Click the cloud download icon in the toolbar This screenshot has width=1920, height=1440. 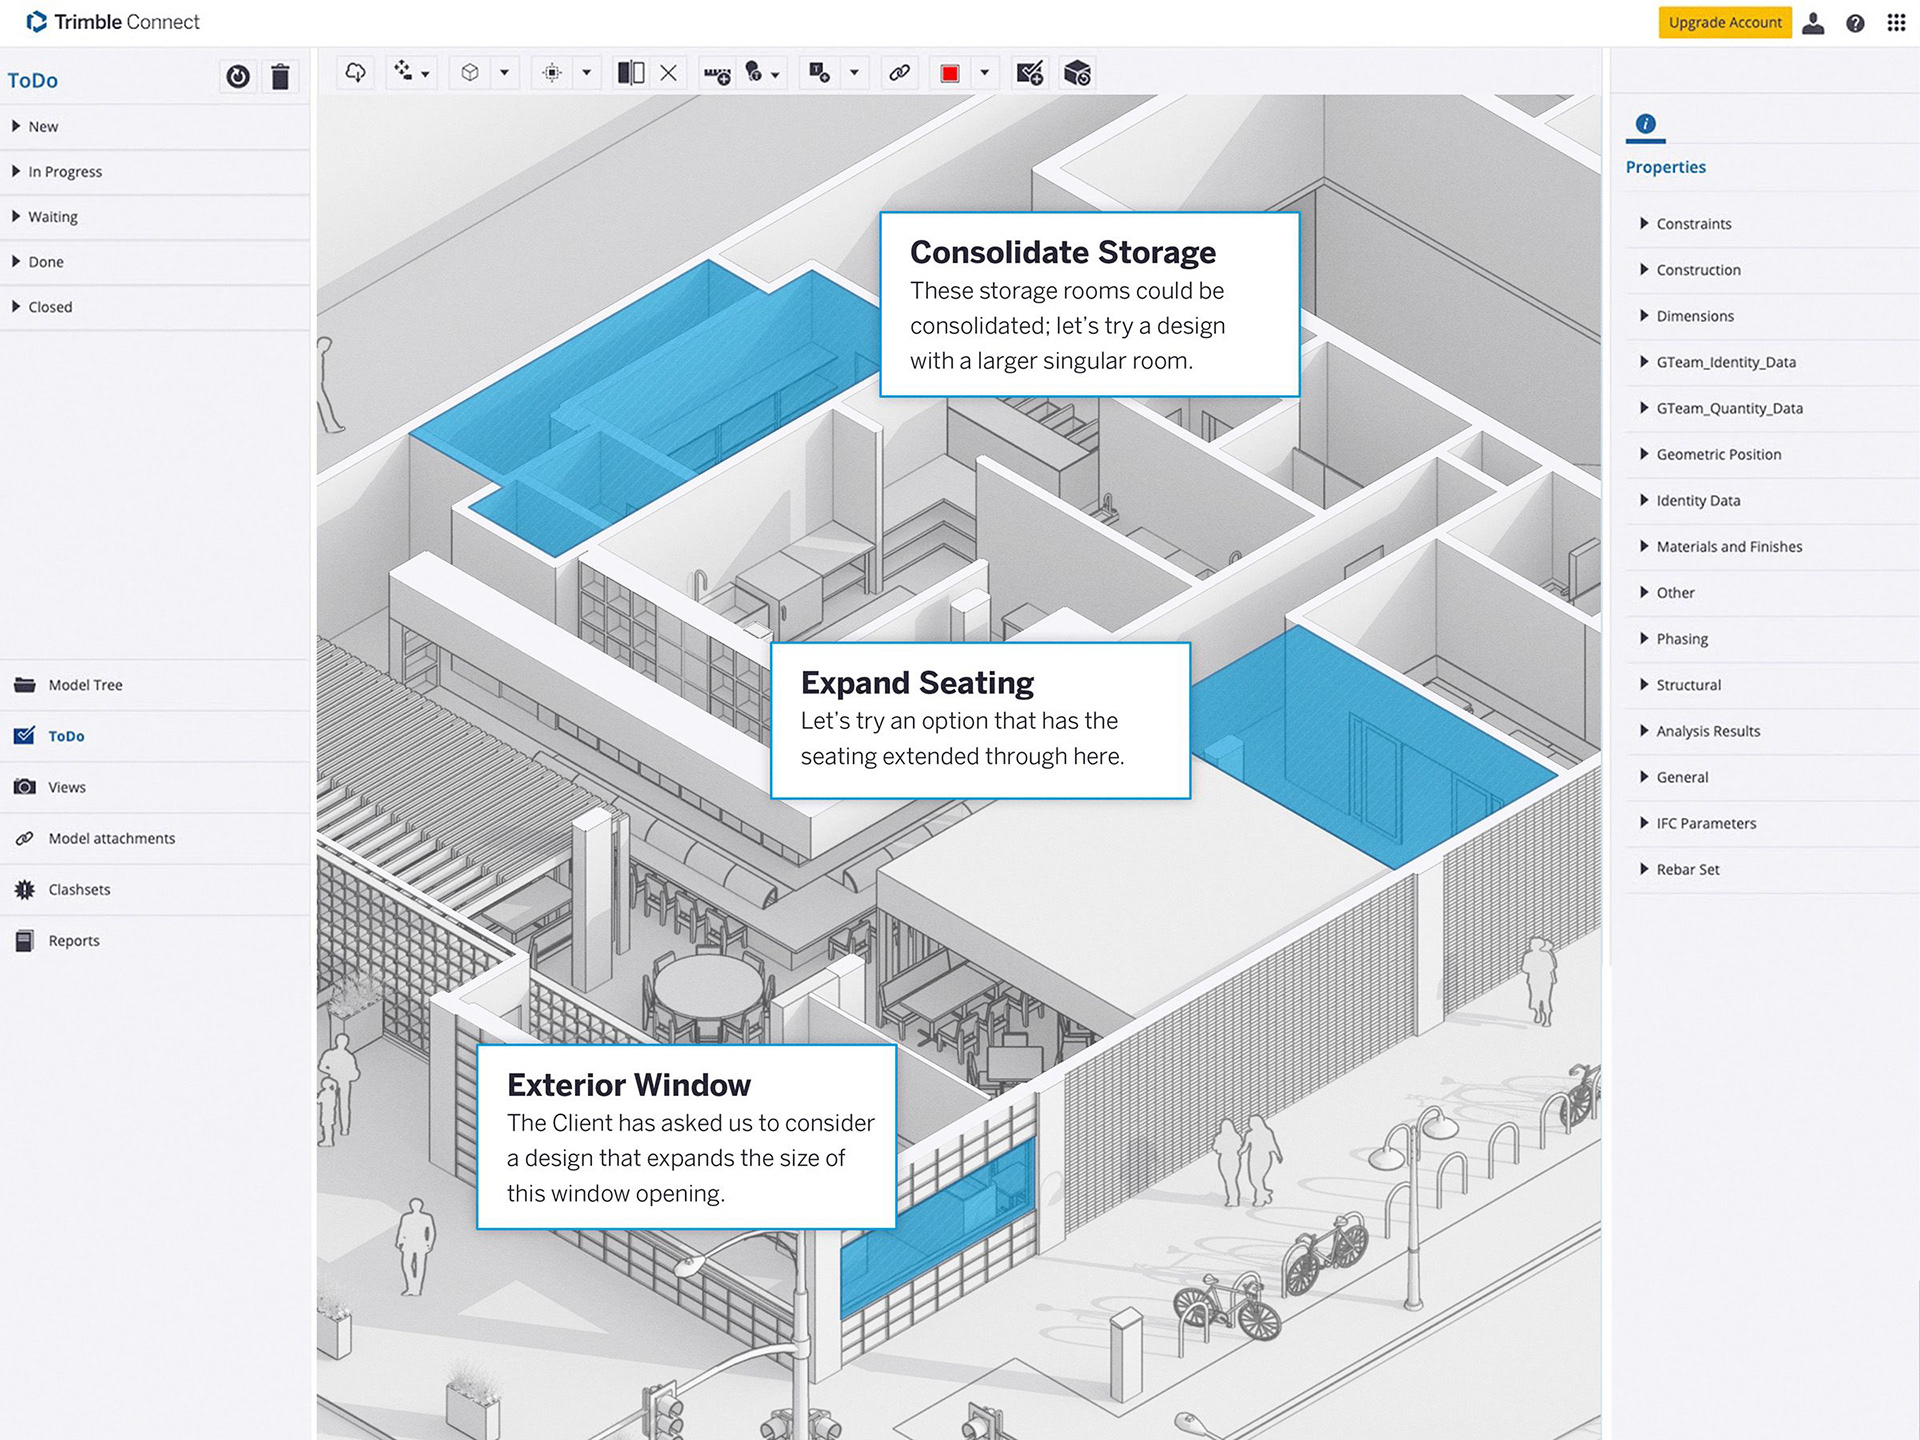[x=355, y=73]
